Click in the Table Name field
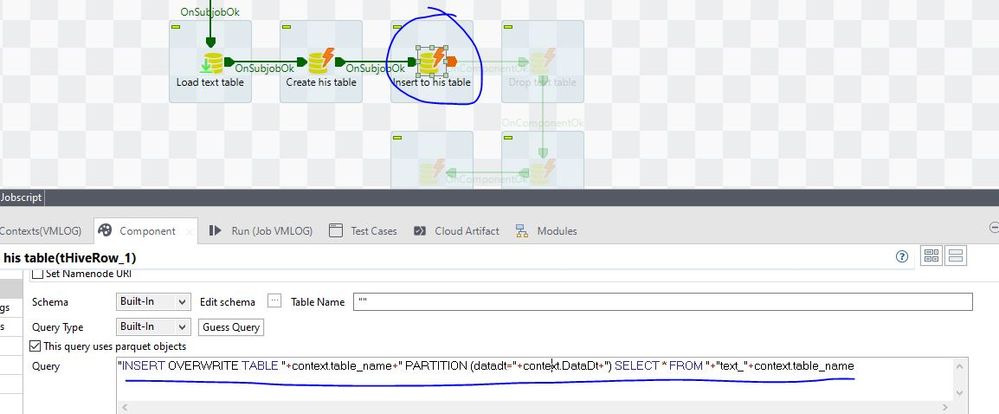 663,302
